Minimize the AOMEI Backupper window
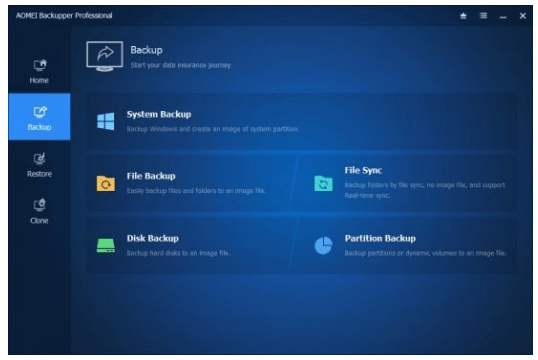Screen dimensions: 538x360 (503, 16)
